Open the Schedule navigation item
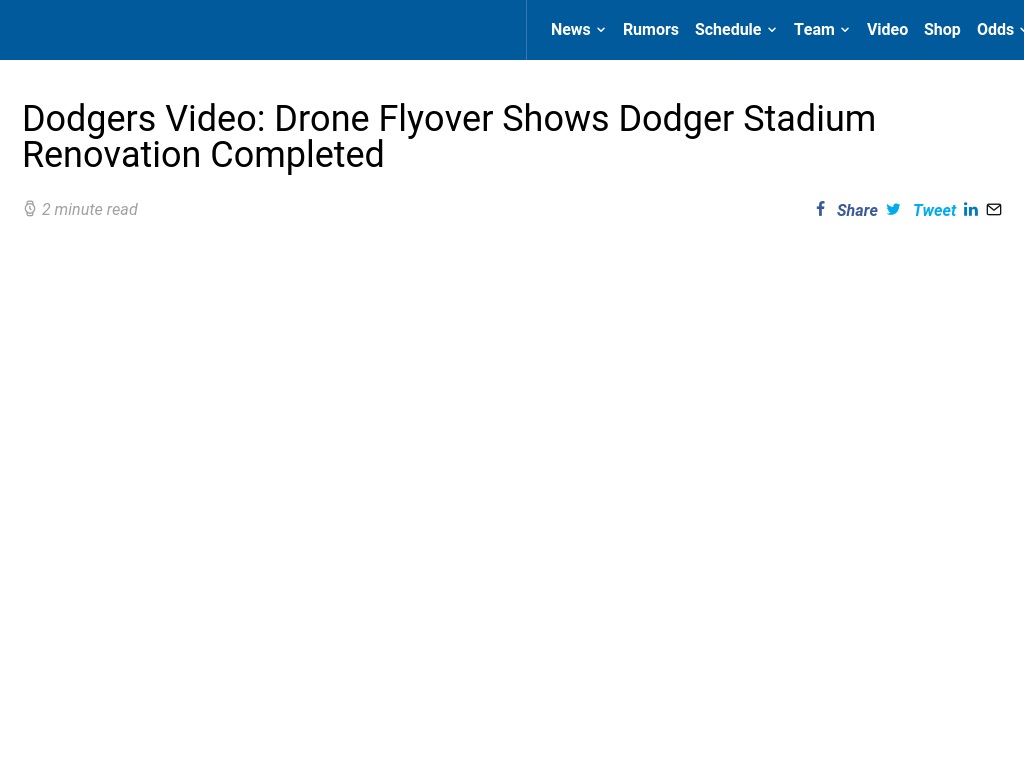Screen dimensions: 1024x768 [728, 29]
